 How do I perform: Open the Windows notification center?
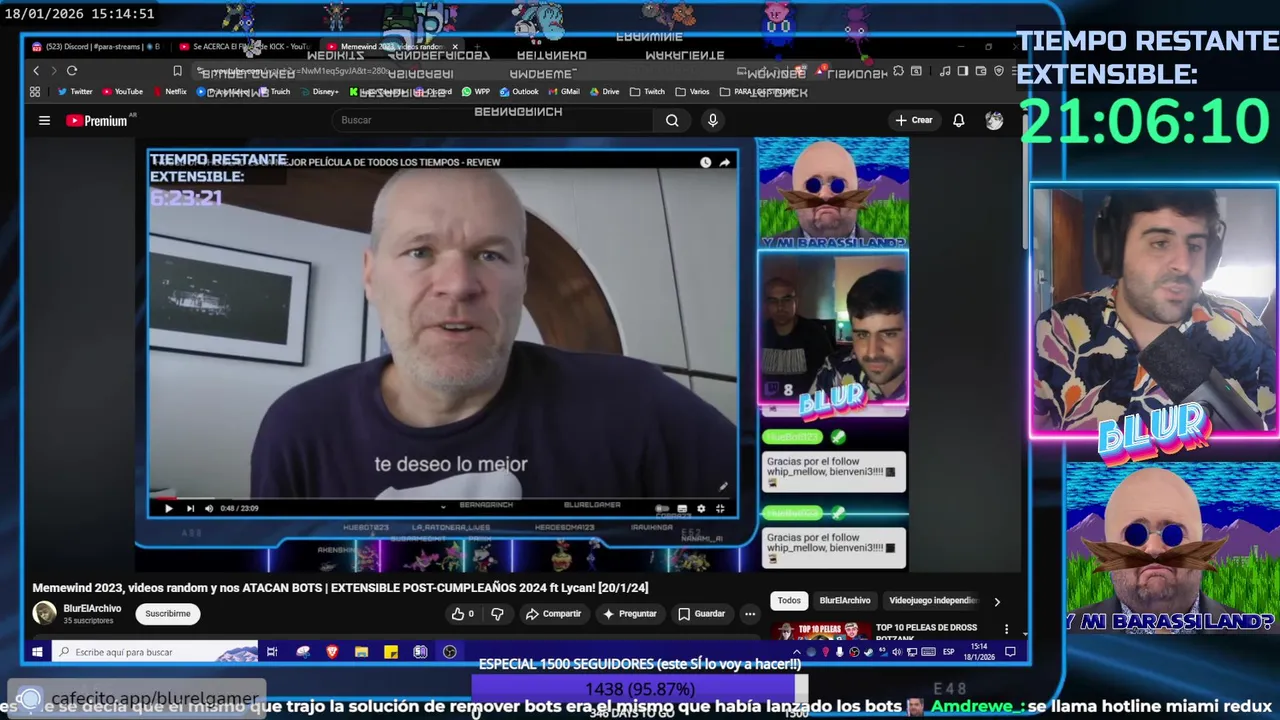tap(1010, 652)
